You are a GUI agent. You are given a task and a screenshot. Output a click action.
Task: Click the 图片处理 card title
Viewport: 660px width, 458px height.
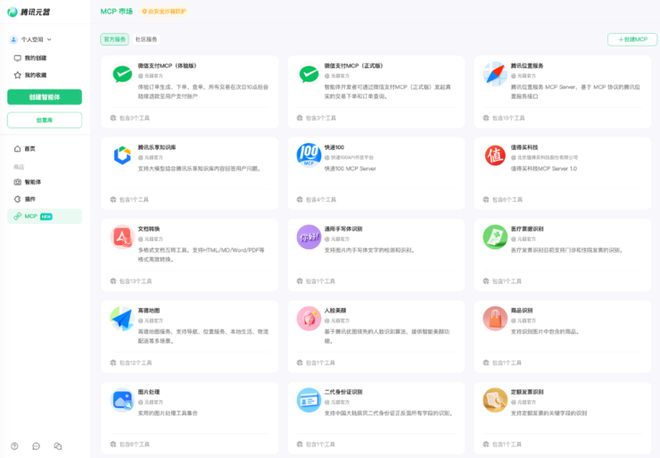coord(149,392)
